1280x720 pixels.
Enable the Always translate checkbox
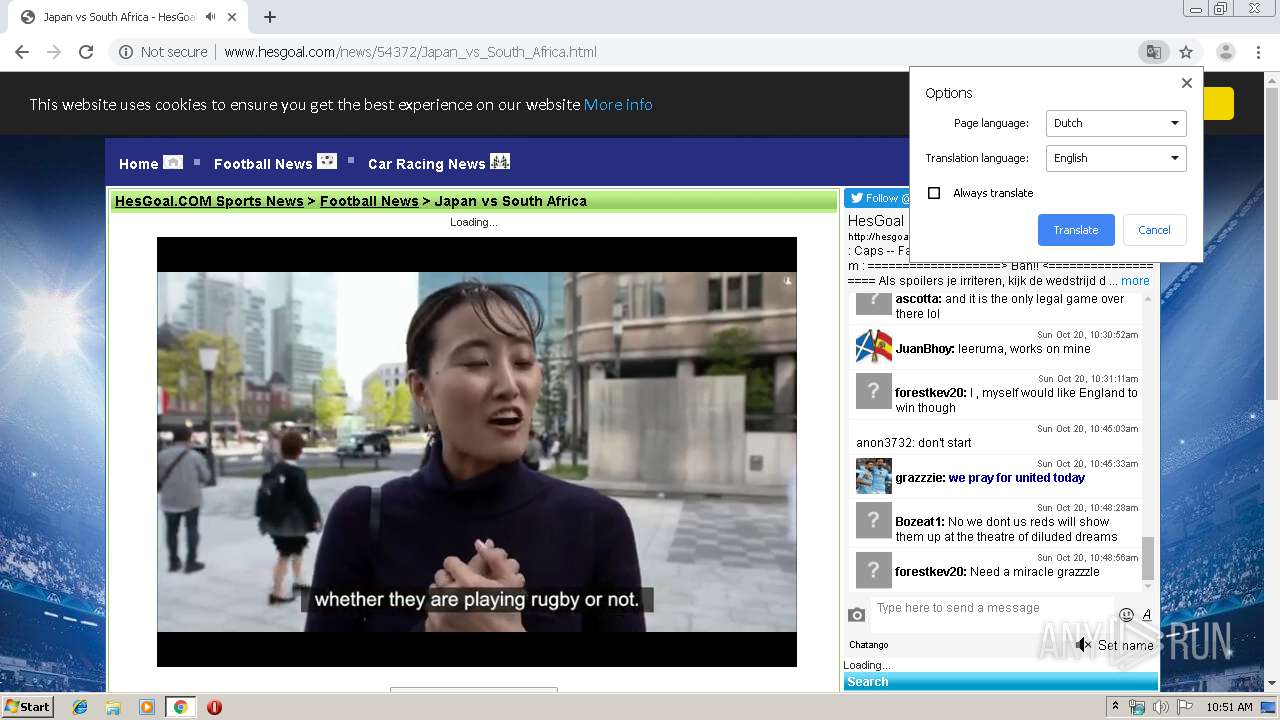click(x=934, y=193)
